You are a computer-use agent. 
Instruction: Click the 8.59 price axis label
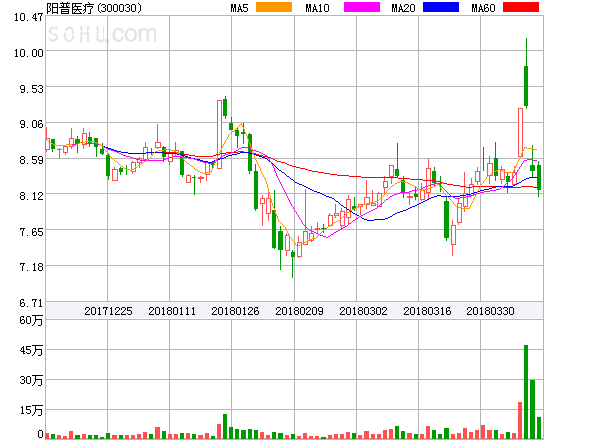coord(31,160)
